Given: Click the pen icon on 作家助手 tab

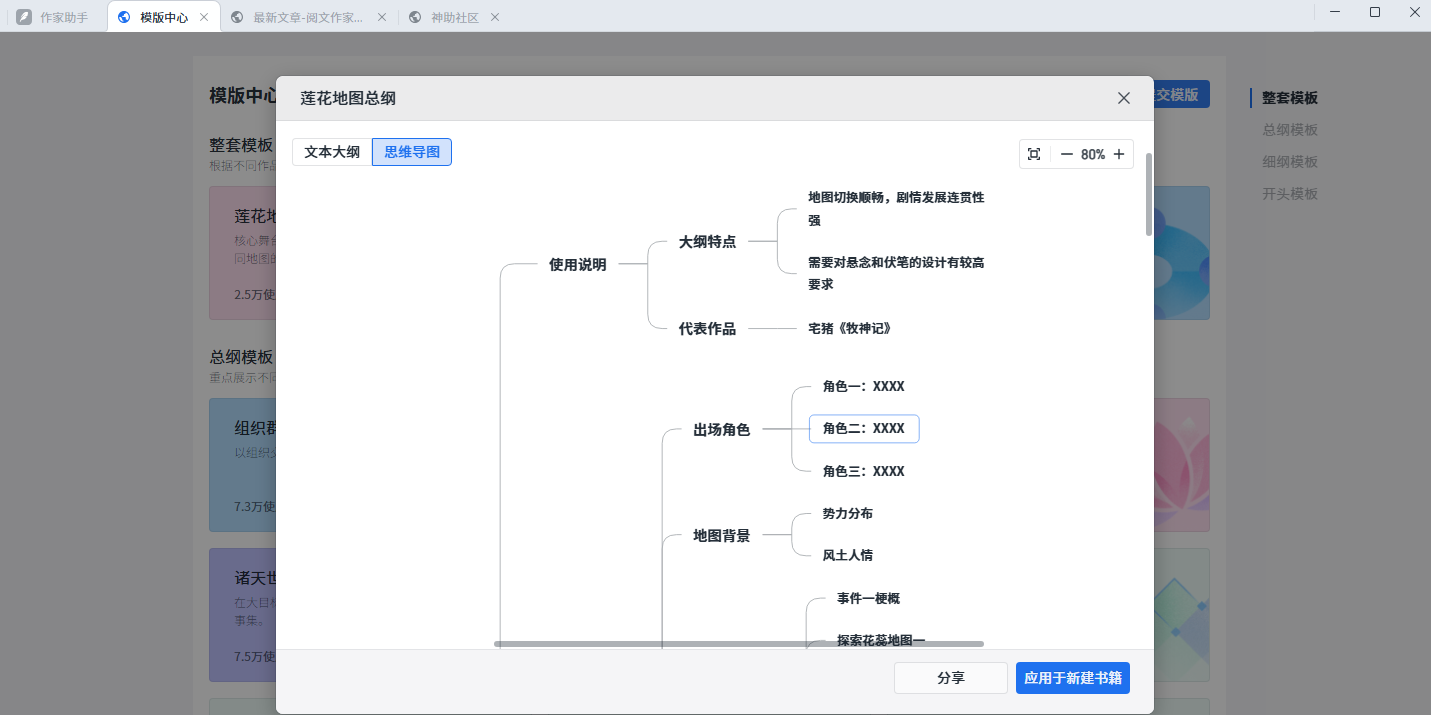Looking at the screenshot, I should pos(26,16).
